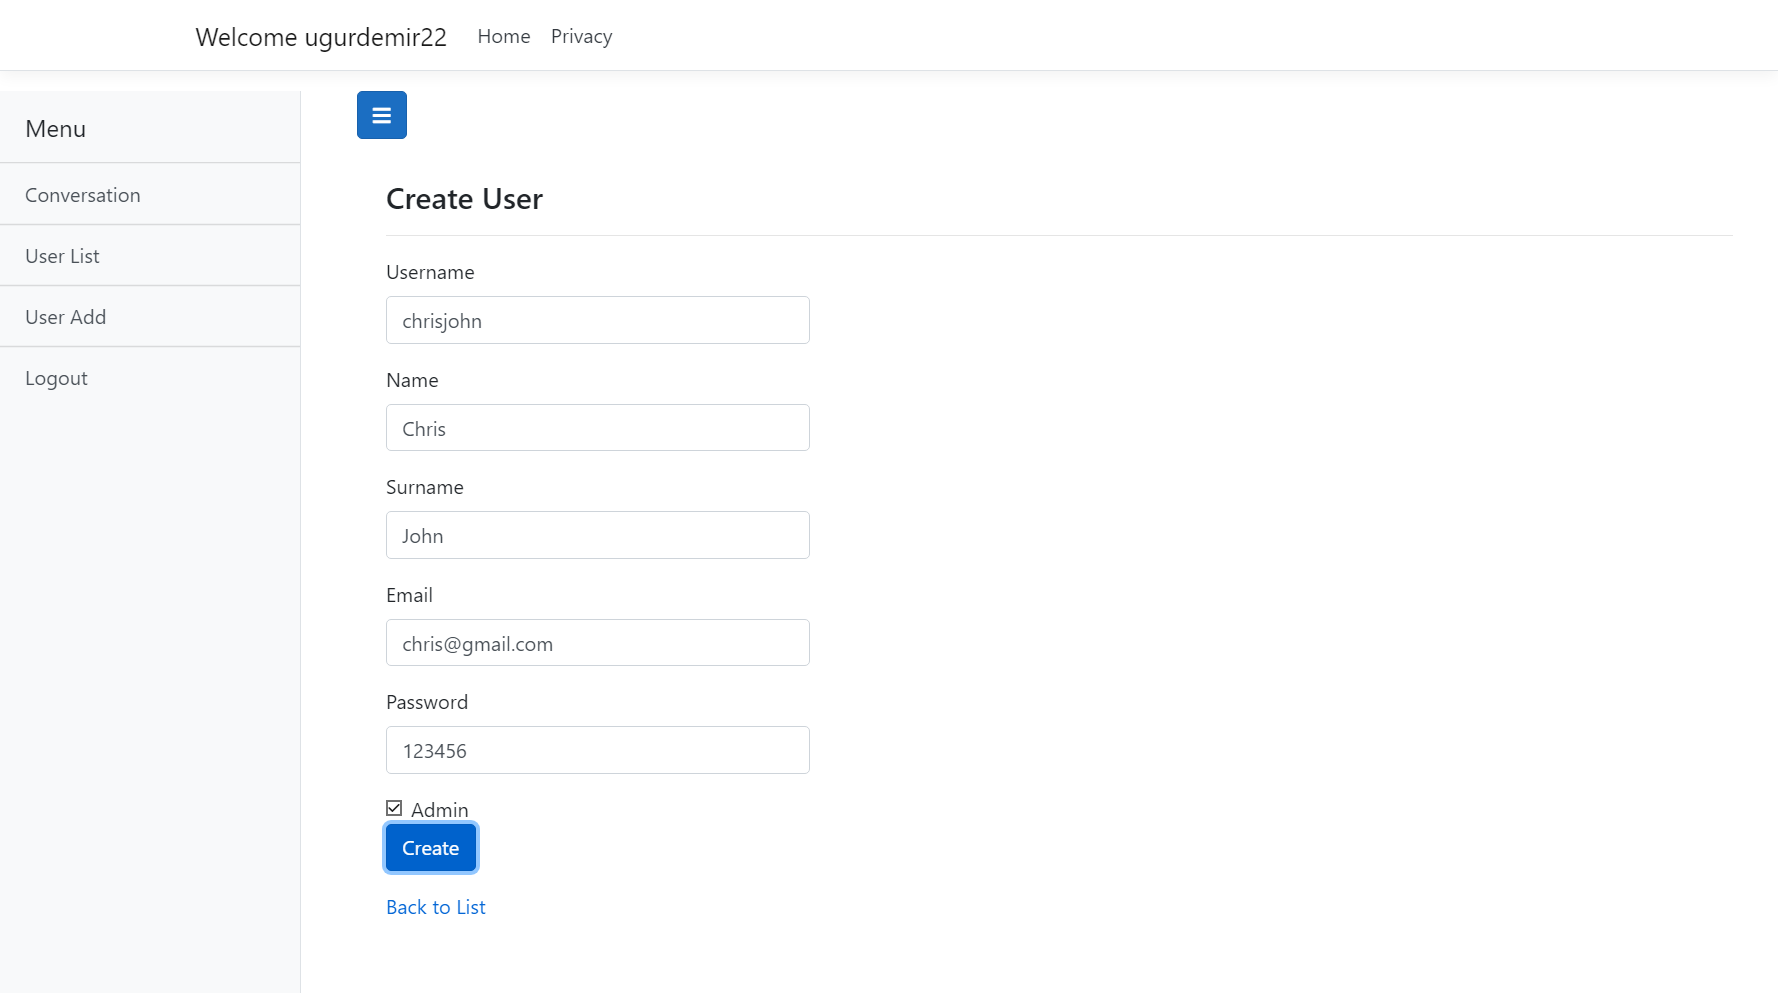Select the Password field showing 123456
Image resolution: width=1778 pixels, height=993 pixels.
tap(597, 750)
